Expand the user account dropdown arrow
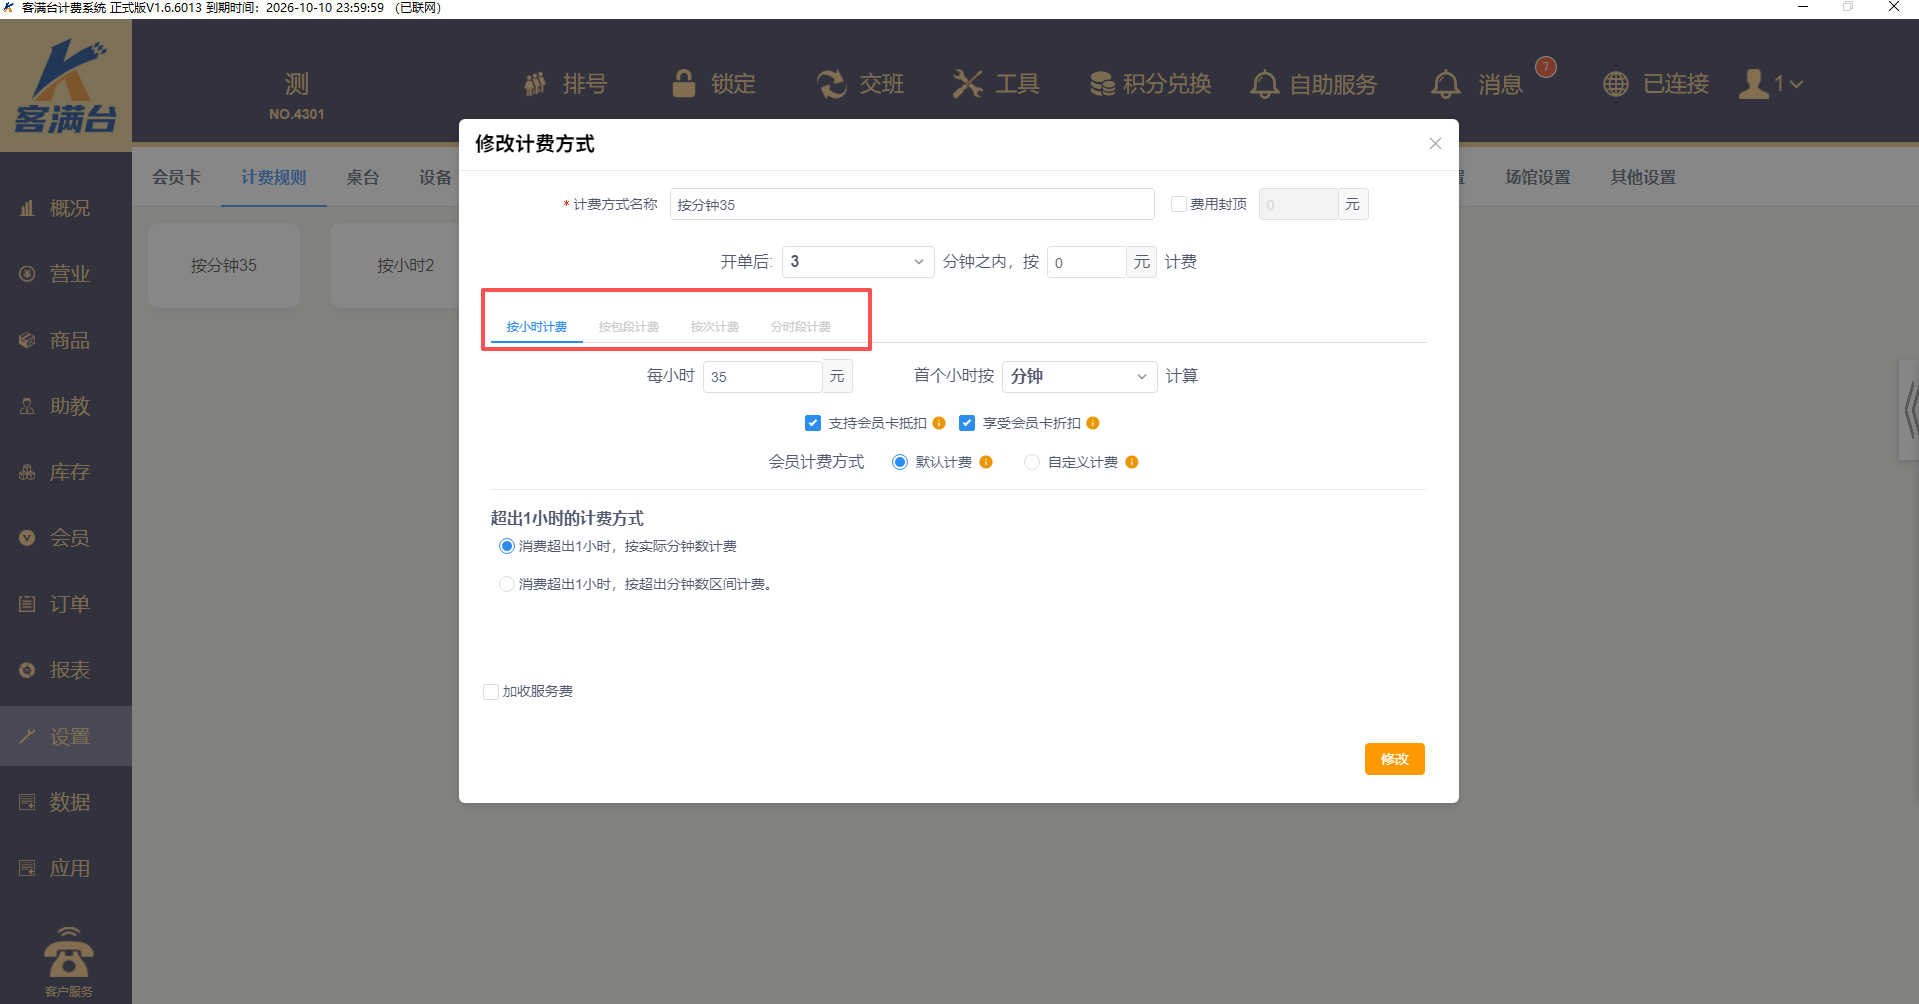This screenshot has height=1004, width=1919. [x=1796, y=84]
